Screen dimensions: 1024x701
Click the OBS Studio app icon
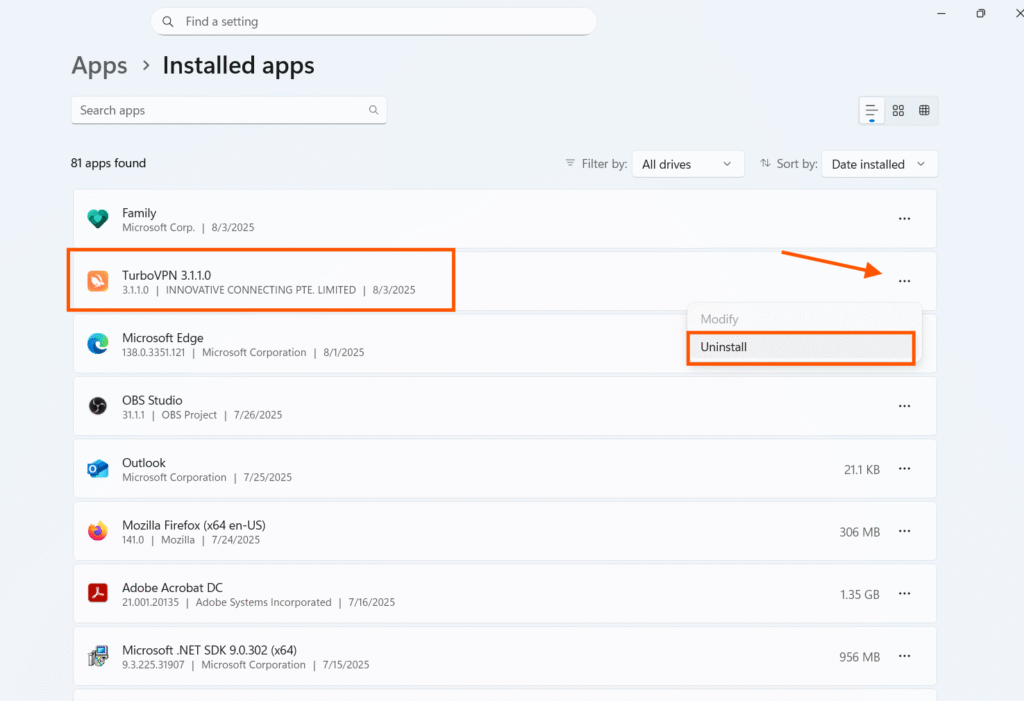click(98, 406)
